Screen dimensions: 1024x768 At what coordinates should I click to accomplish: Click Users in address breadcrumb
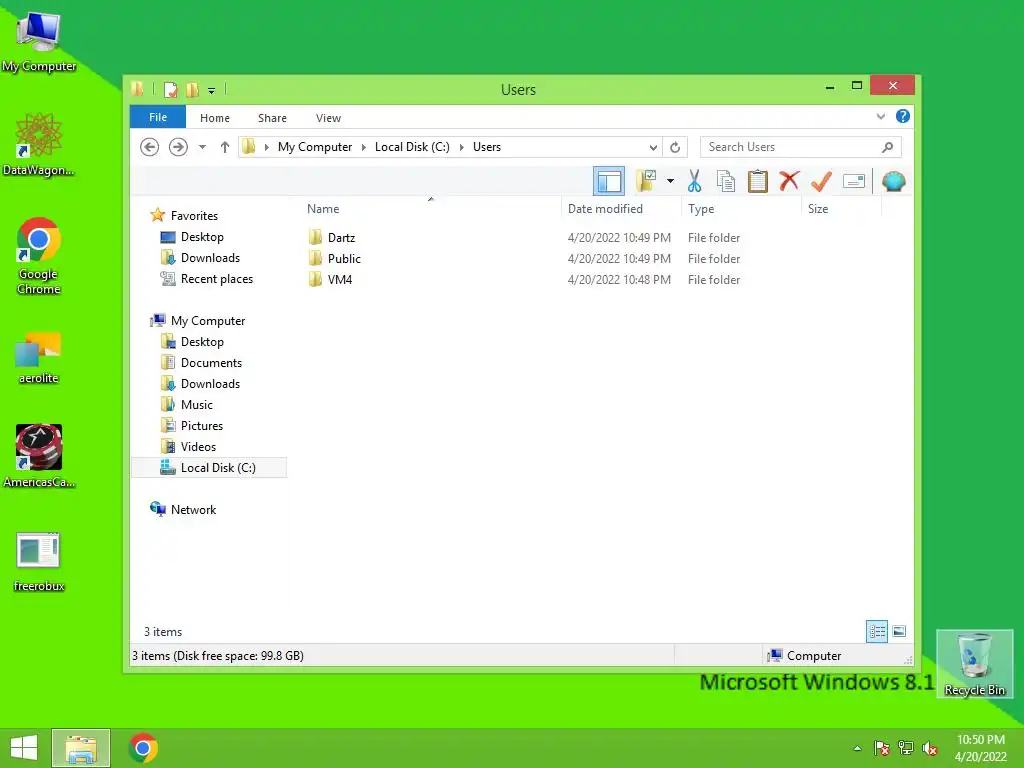pyautogui.click(x=487, y=147)
